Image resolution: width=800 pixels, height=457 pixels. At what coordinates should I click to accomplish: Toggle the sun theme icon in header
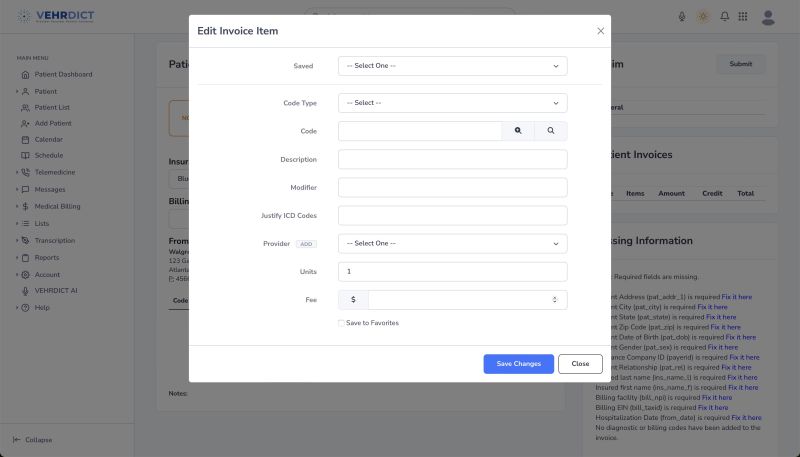[703, 16]
